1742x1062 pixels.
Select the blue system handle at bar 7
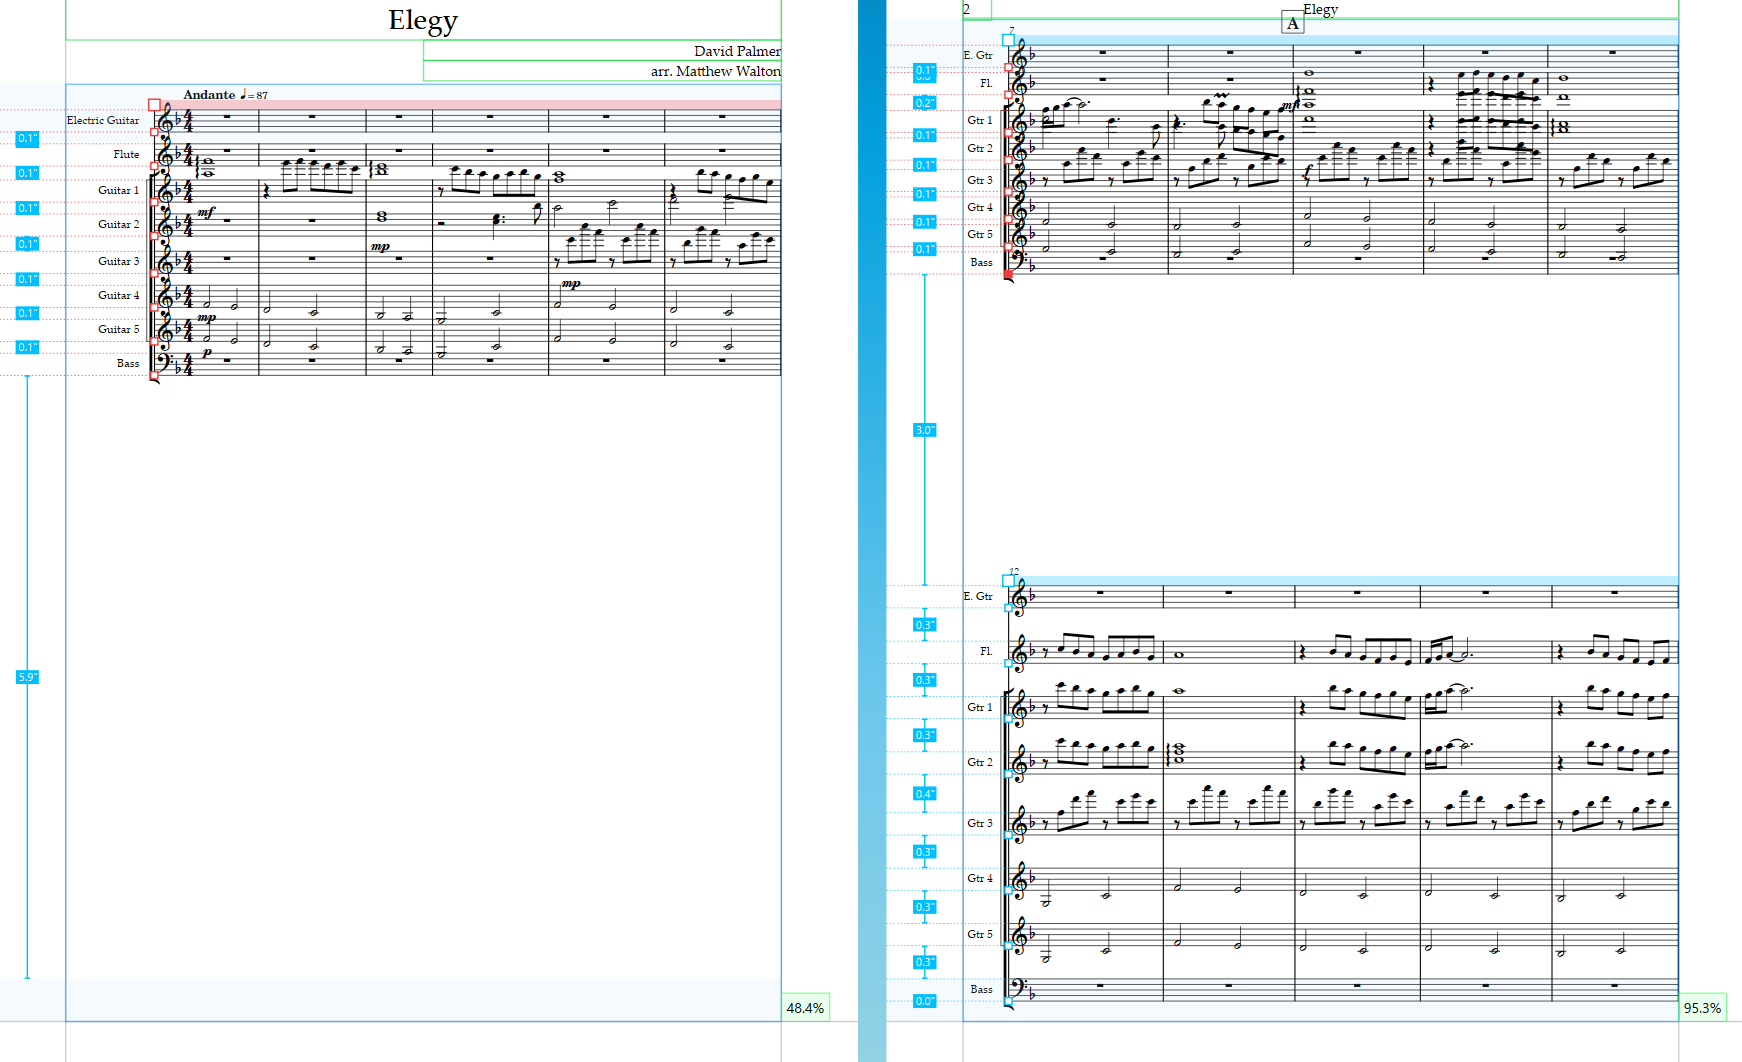click(x=1008, y=41)
